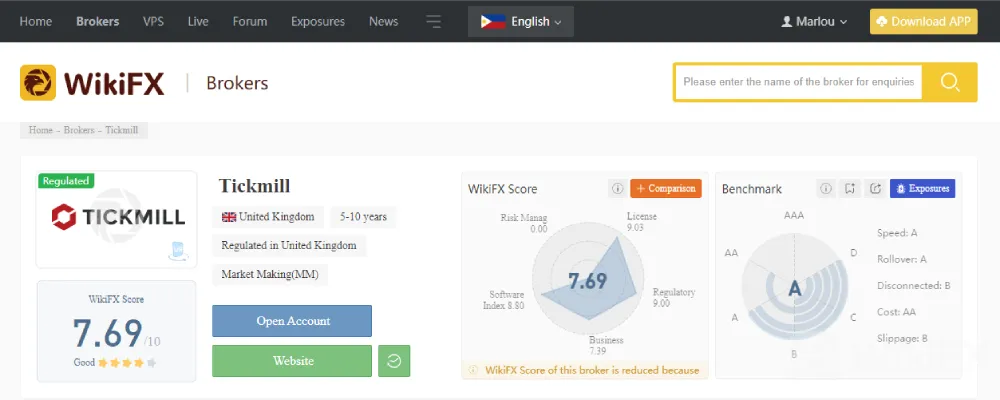1000x400 pixels.
Task: Click the search magnifier button
Action: [950, 82]
